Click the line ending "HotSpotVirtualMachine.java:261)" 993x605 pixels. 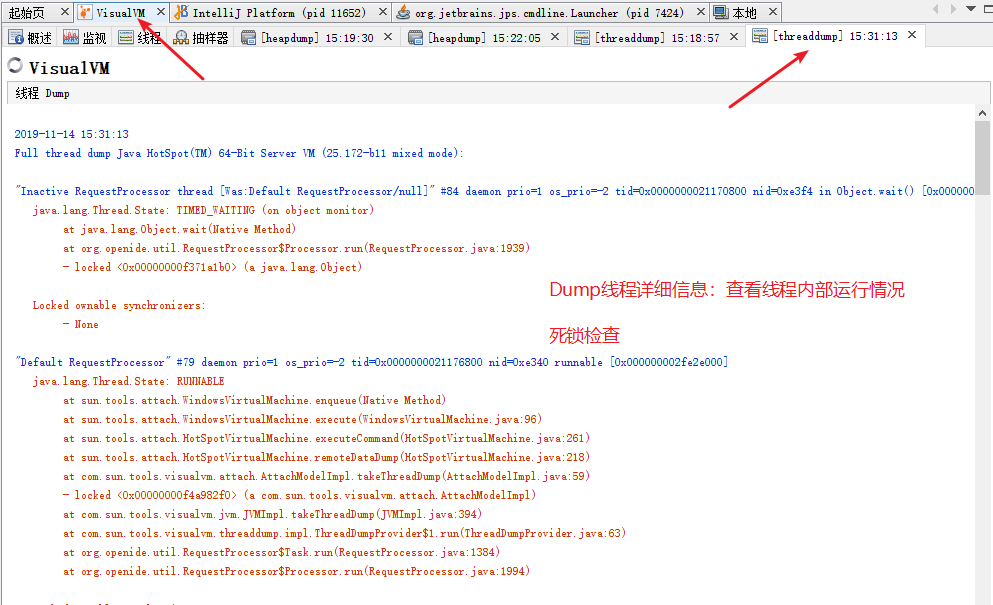327,438
